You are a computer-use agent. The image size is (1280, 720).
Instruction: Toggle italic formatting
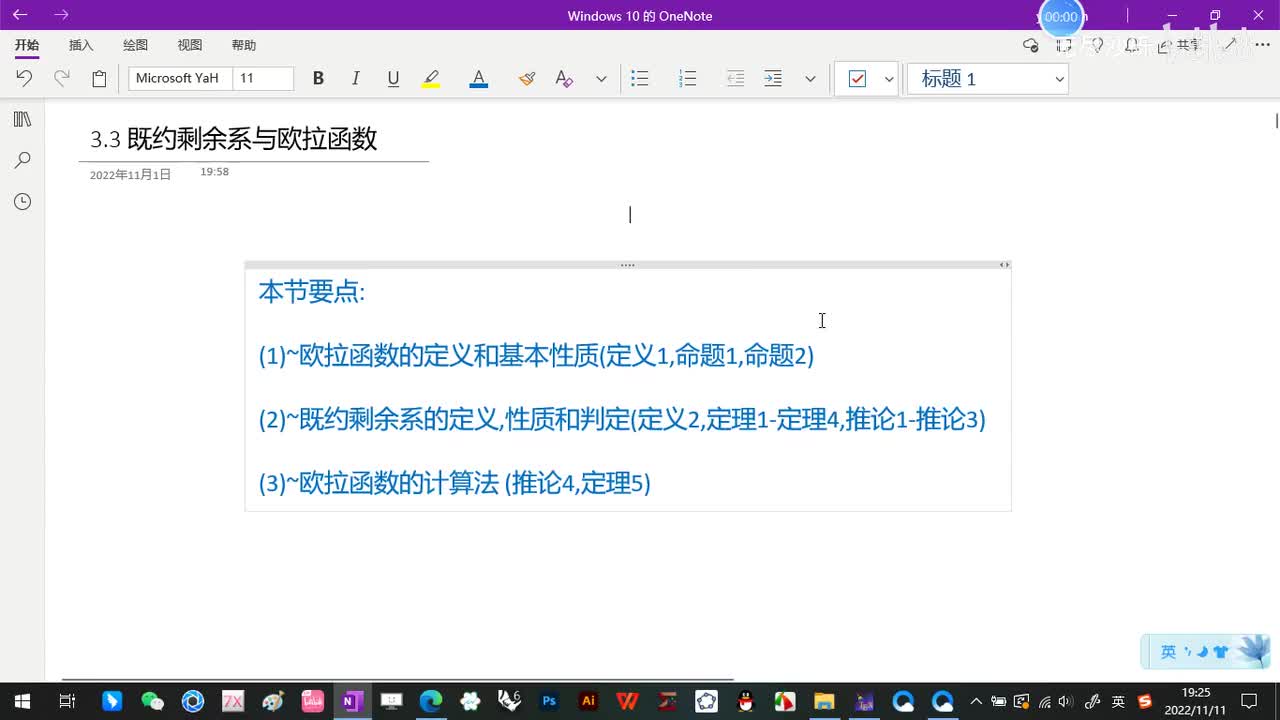(x=355, y=78)
